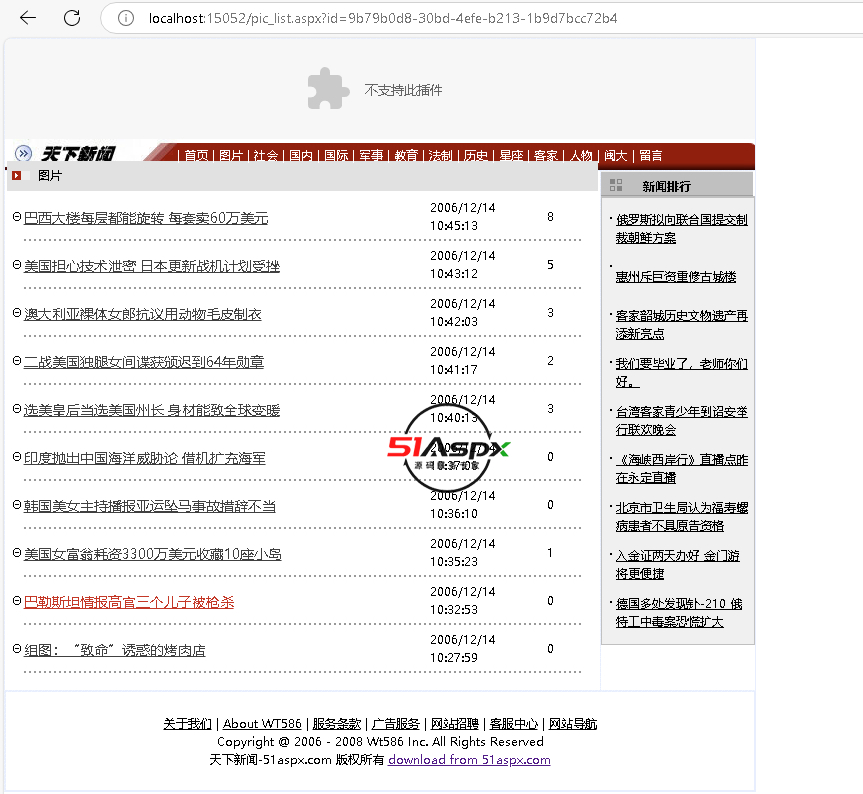863x794 pixels.
Task: Click bullet icon before 澳大利亚裸体女郎 article
Action: 17,313
